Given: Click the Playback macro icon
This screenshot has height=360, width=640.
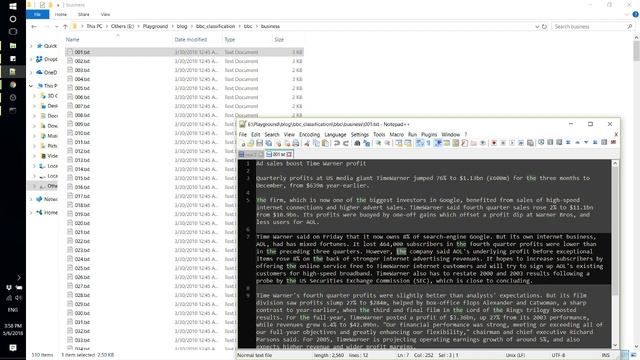Looking at the screenshot, I should (512, 143).
